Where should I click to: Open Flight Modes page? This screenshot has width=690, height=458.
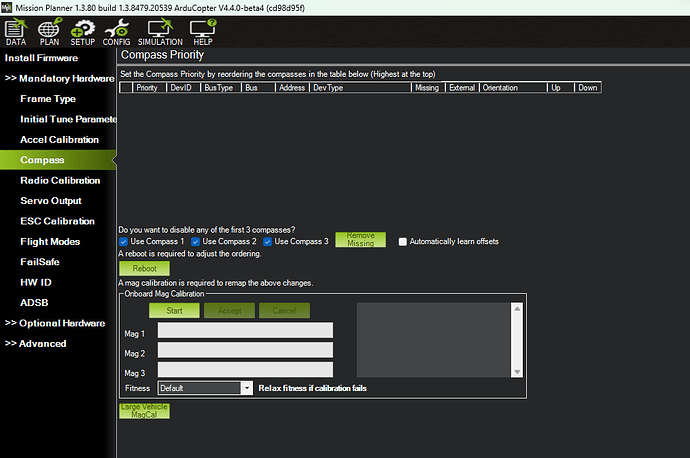pos(50,242)
